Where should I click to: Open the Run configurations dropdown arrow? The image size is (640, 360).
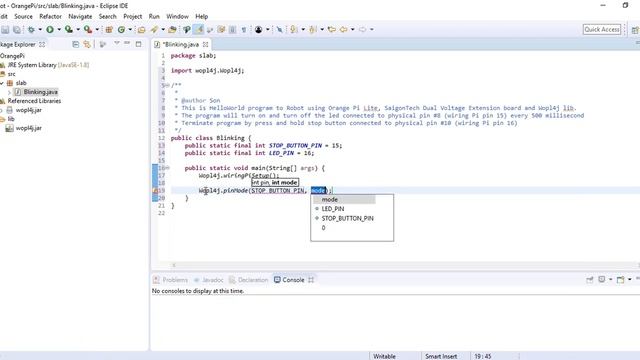59,29
